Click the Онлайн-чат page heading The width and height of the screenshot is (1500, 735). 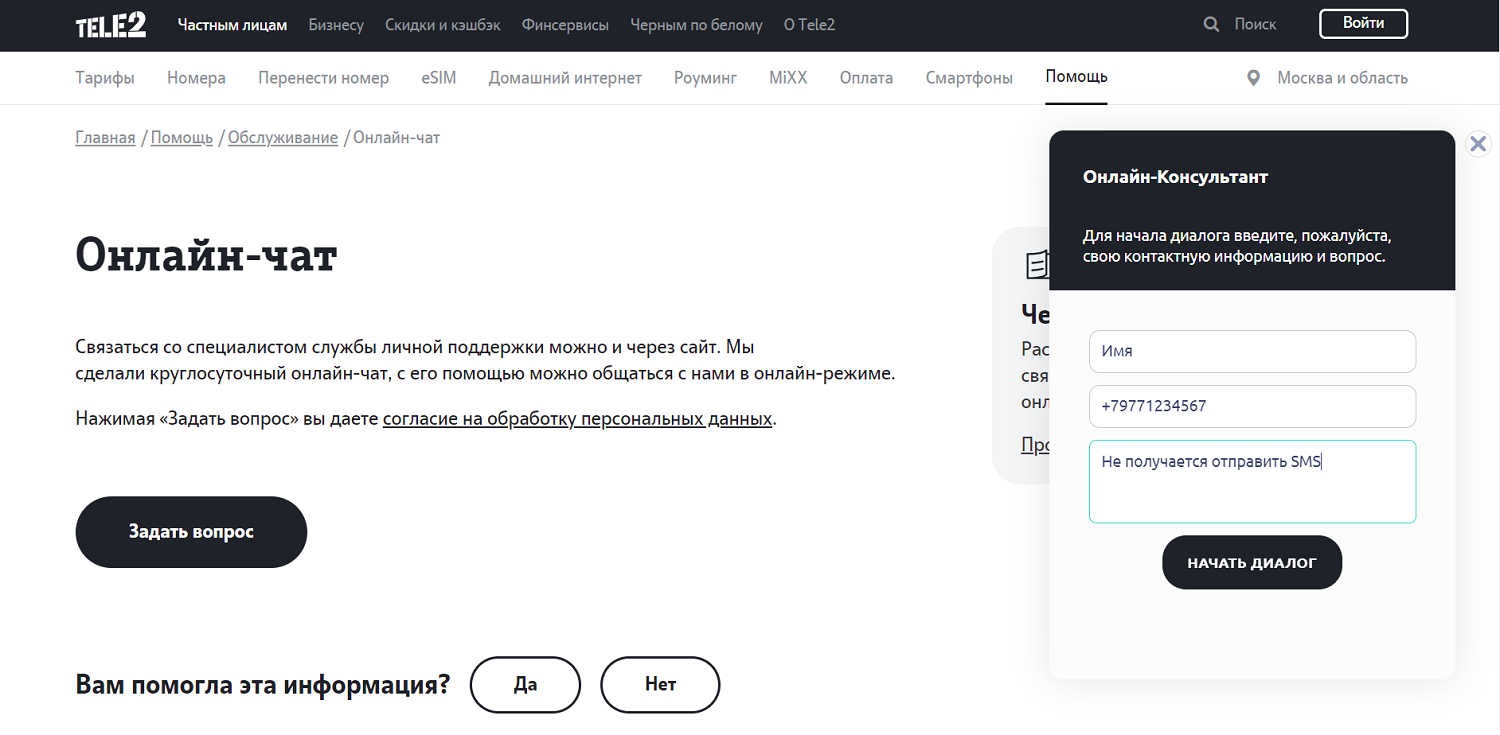[206, 256]
